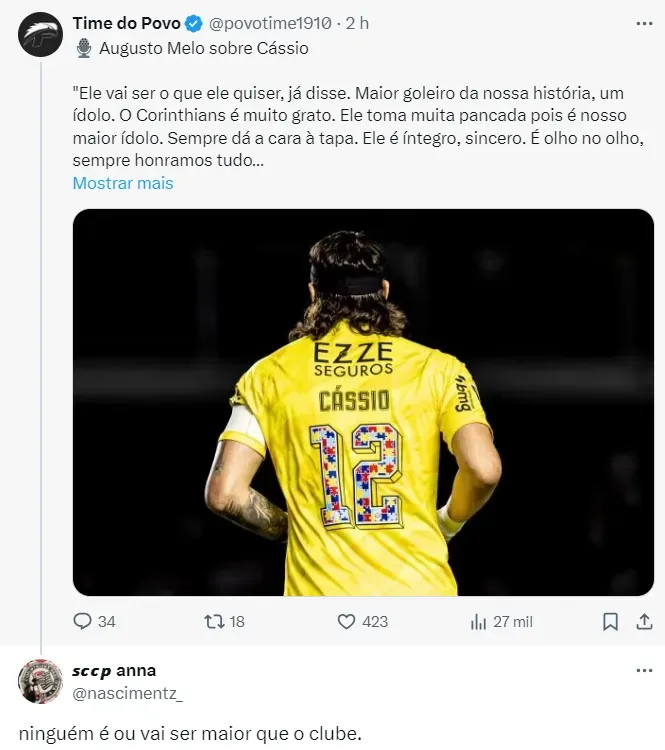Image resolution: width=665 pixels, height=750 pixels.
Task: Open Time do Povo profile avatar
Action: (x=40, y=33)
